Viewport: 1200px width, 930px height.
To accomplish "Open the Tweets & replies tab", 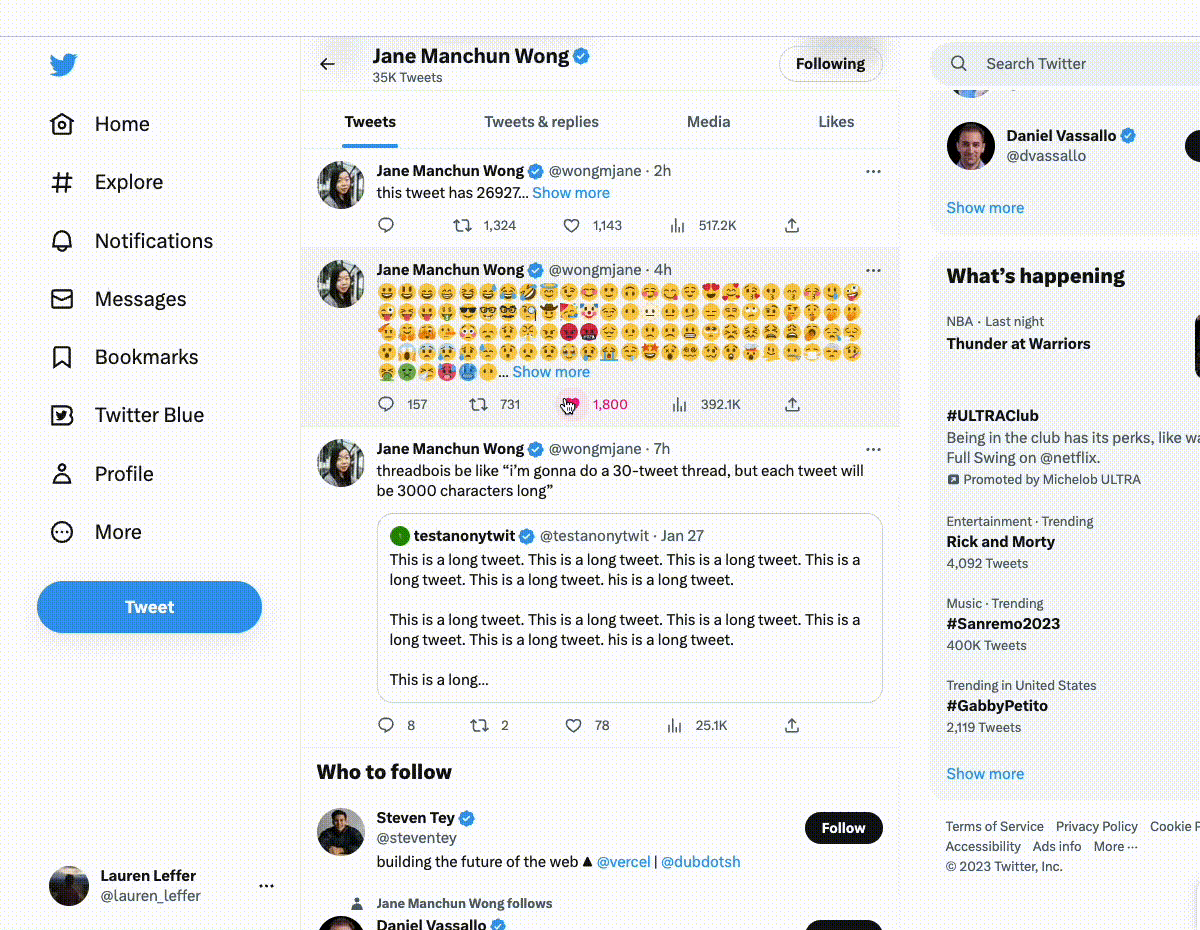I will pyautogui.click(x=541, y=121).
